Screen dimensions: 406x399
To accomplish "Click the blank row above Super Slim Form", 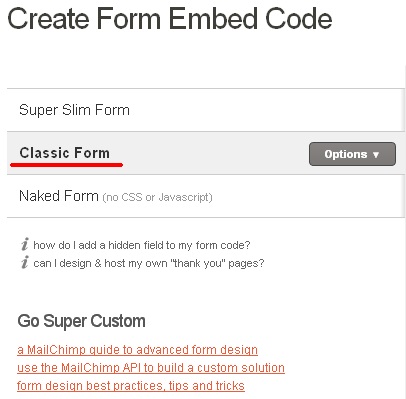I will pos(205,77).
